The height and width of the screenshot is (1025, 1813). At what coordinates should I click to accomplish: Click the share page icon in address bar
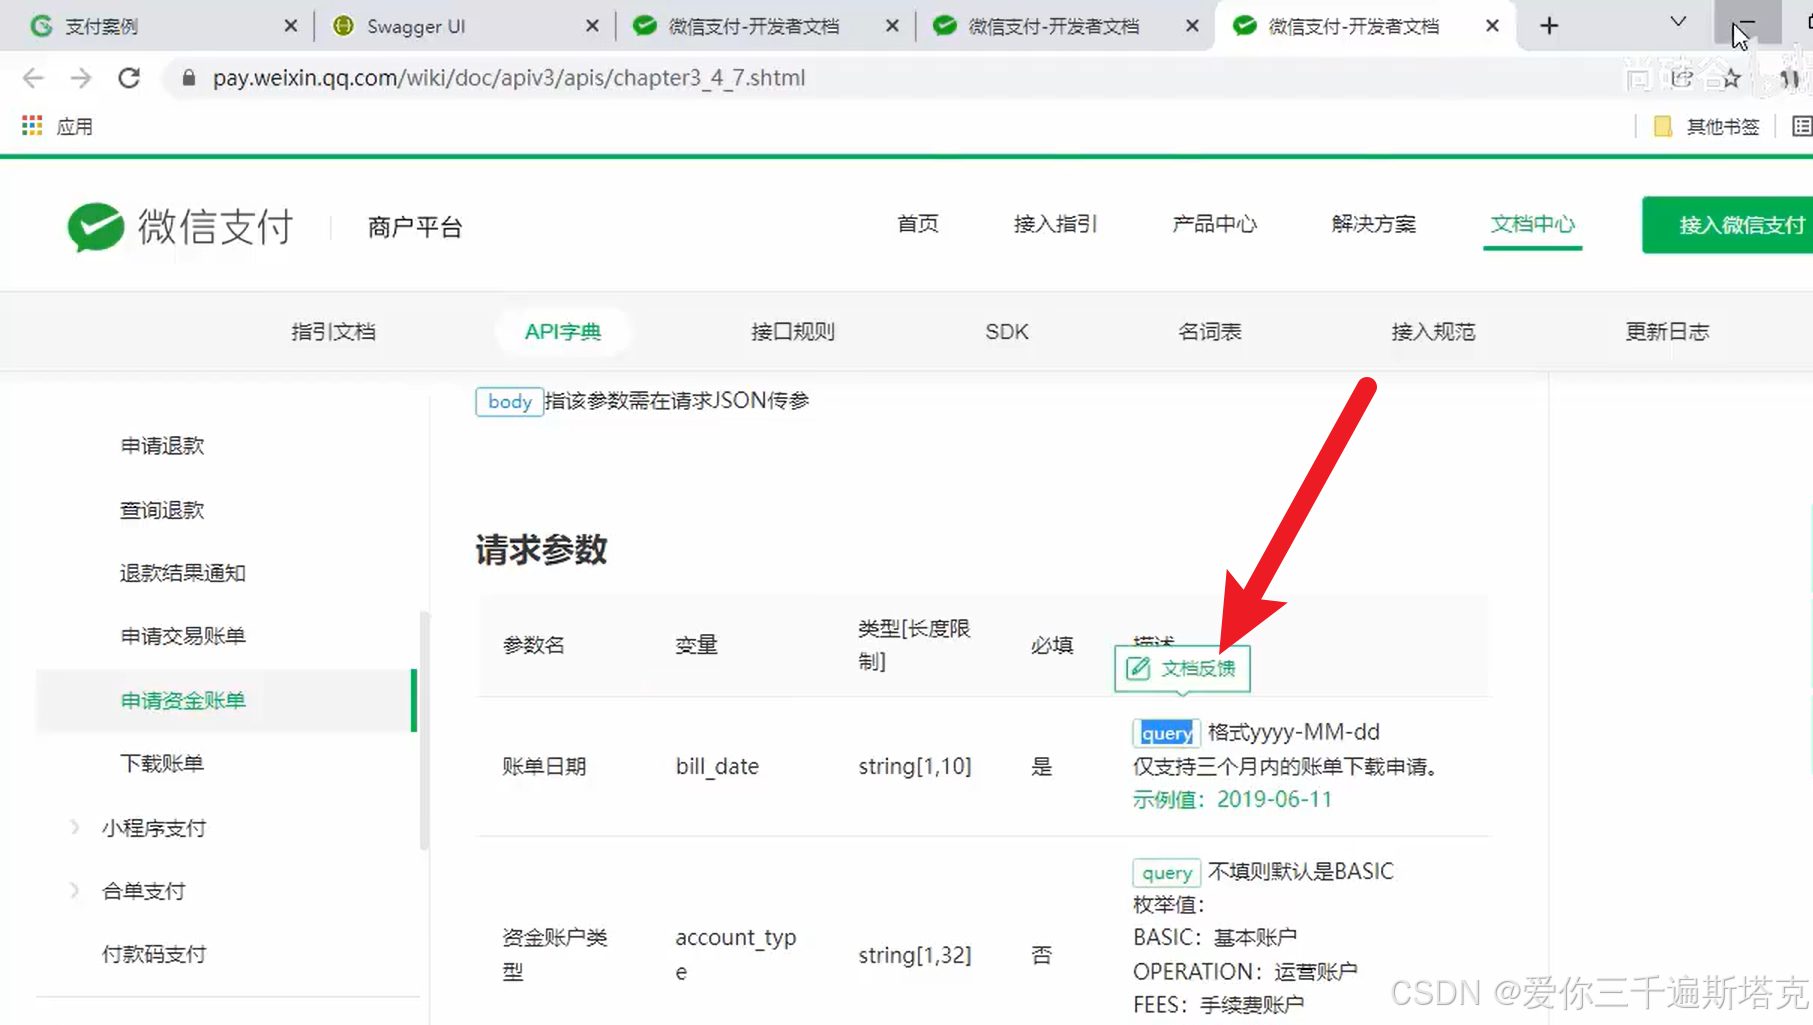pos(1682,78)
